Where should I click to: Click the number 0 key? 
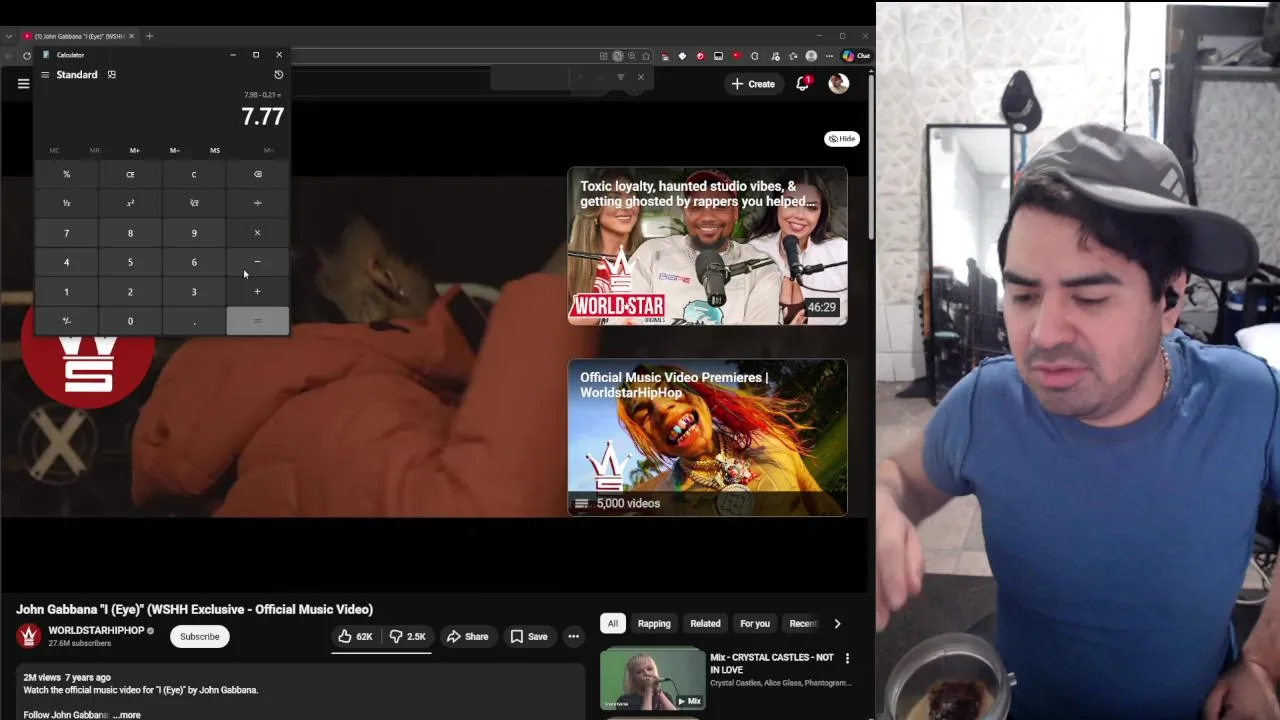130,321
